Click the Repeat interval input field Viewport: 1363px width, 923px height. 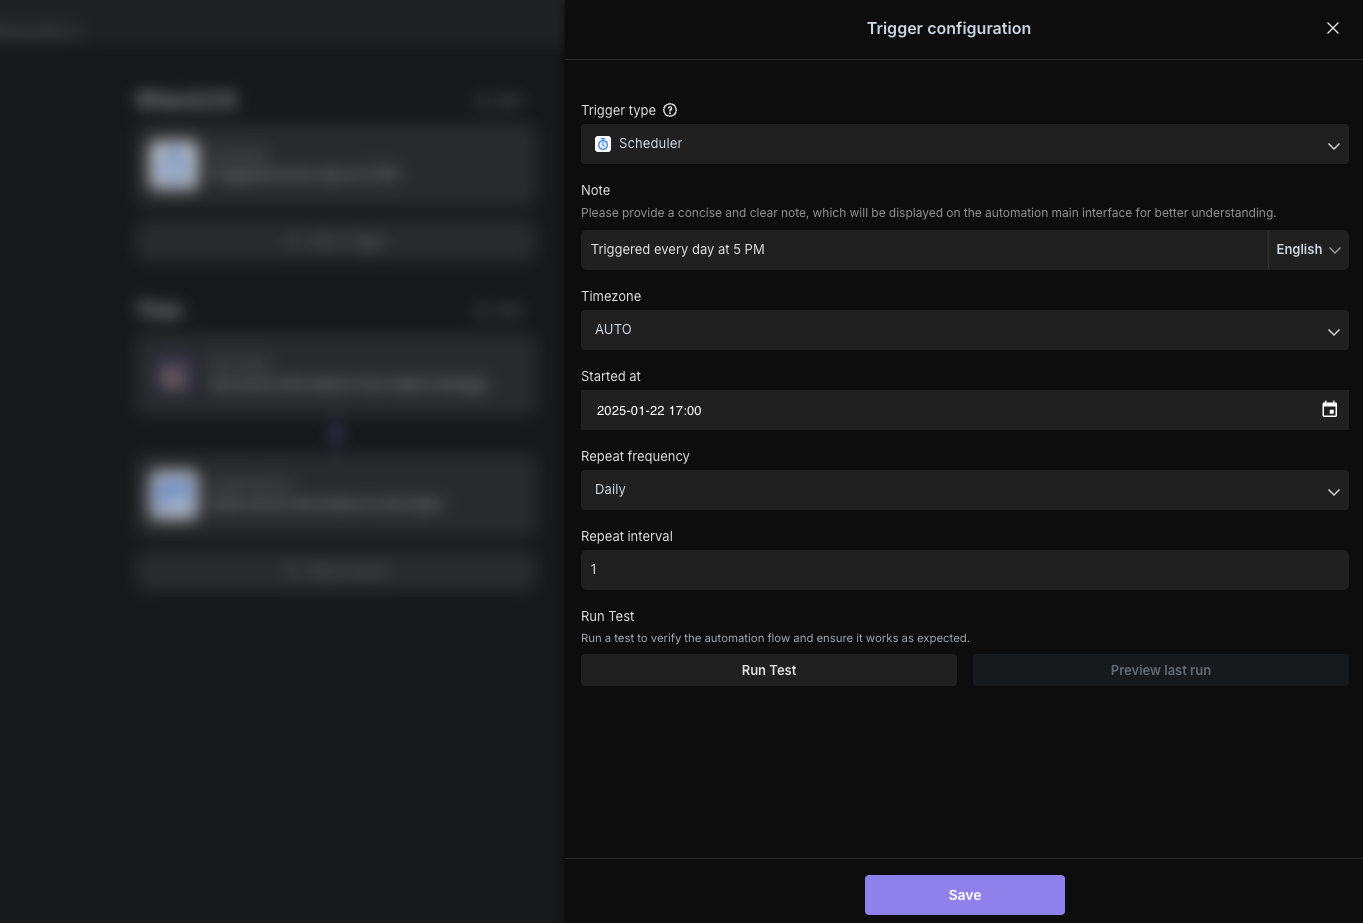[x=964, y=570]
